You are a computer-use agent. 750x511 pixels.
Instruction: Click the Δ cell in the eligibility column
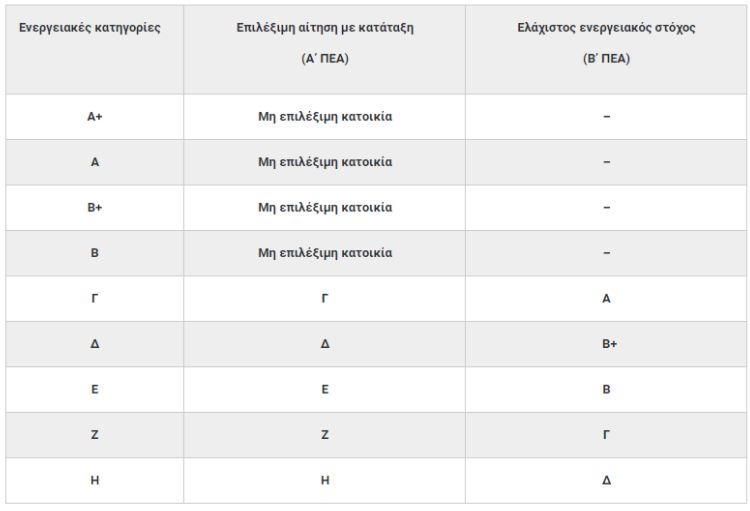pyautogui.click(x=325, y=344)
